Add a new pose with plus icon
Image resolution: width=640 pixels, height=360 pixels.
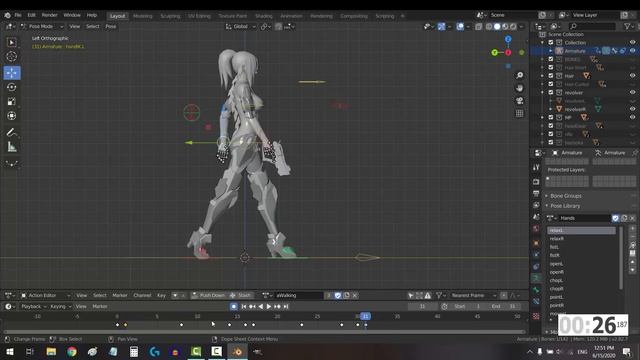pos(632,229)
